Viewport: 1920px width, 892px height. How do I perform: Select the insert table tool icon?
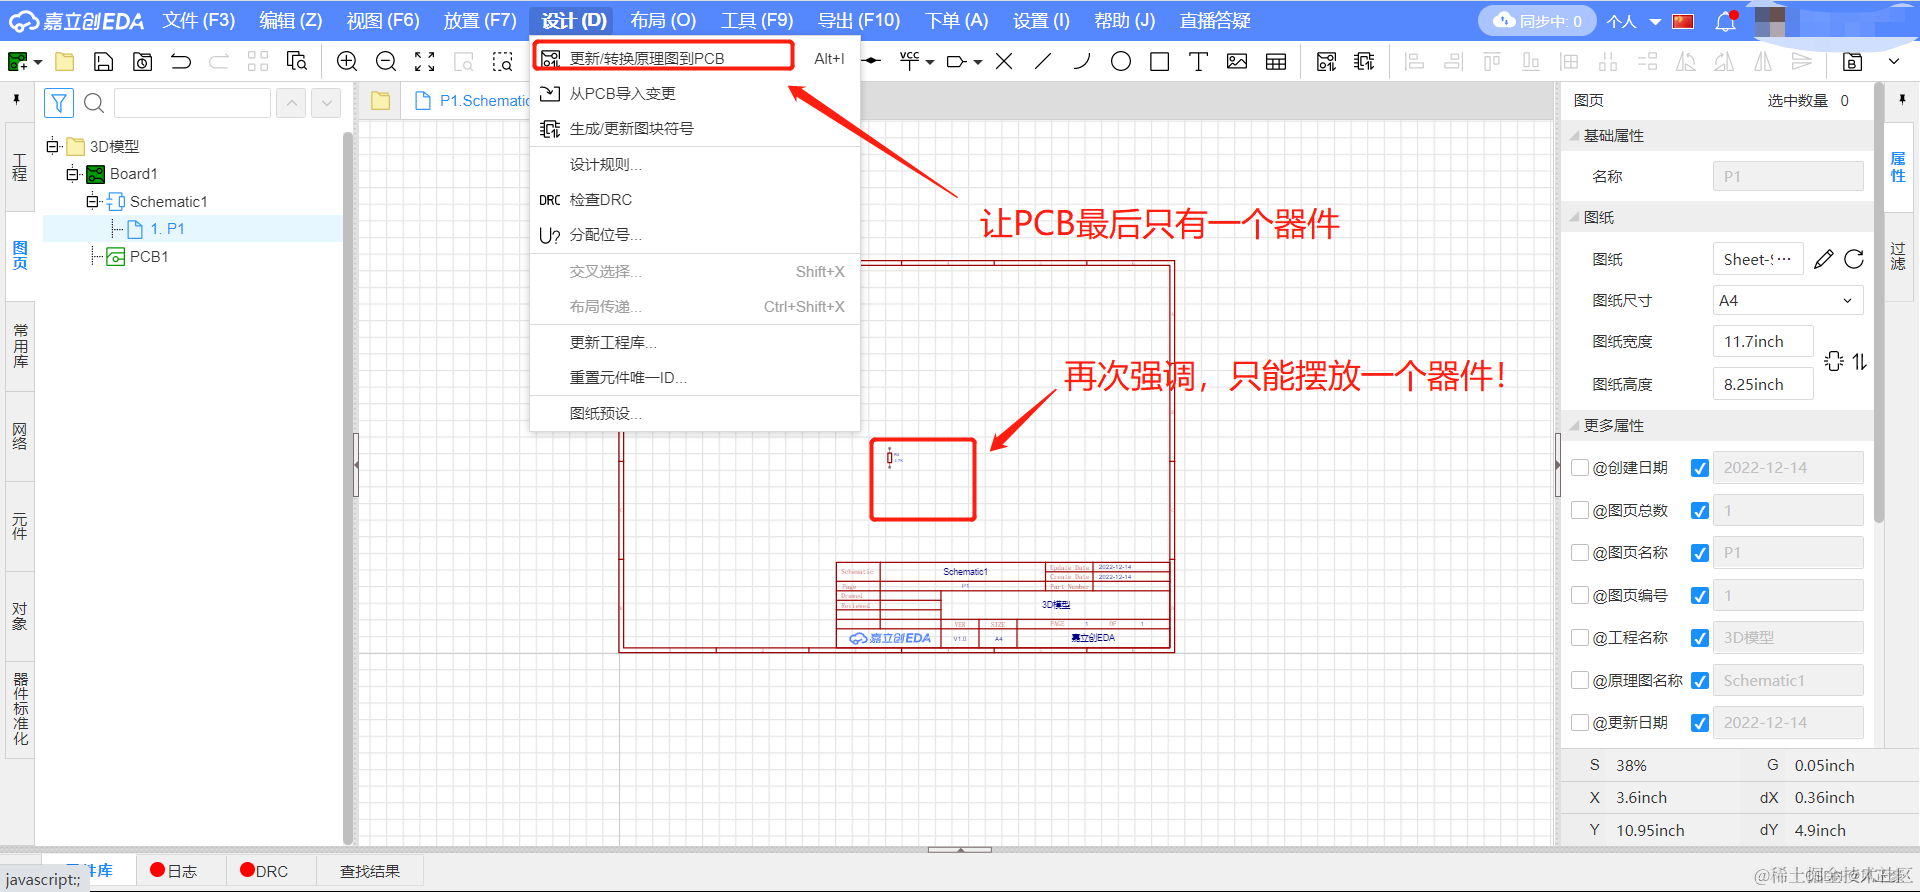point(1276,62)
